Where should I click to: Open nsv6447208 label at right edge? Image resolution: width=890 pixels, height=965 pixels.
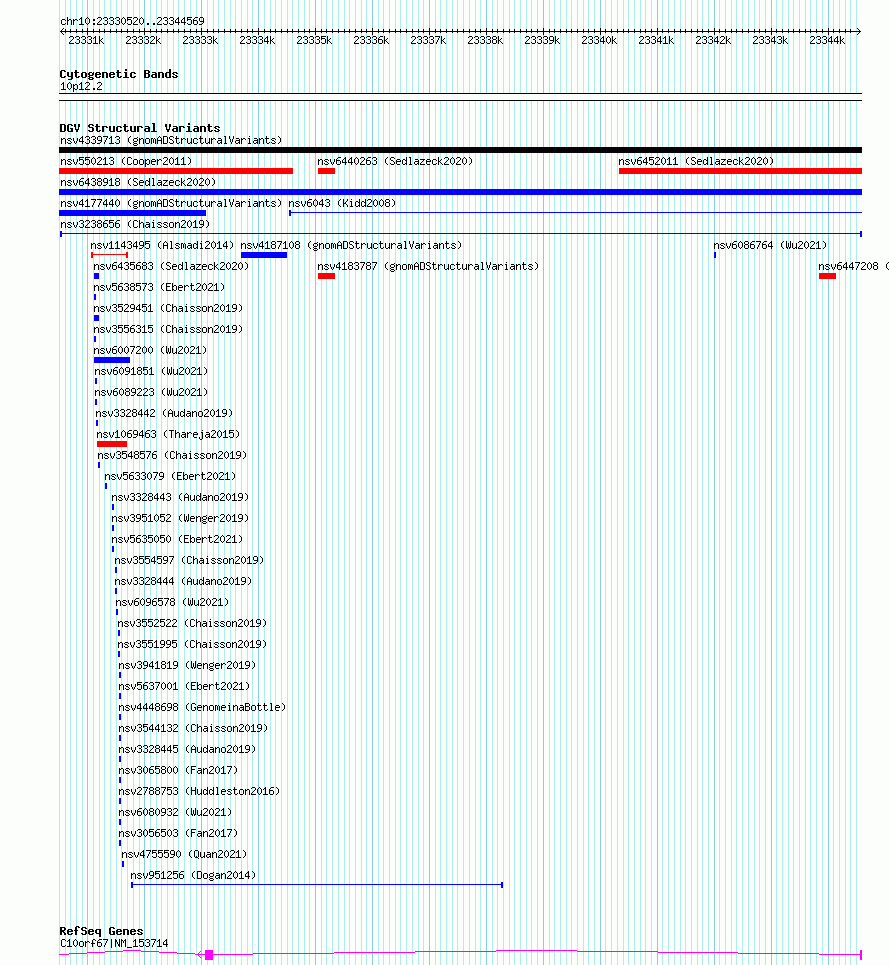(853, 266)
